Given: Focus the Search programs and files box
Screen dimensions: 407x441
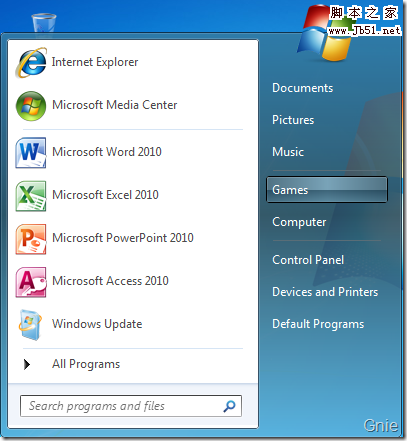Looking at the screenshot, I should (x=131, y=406).
